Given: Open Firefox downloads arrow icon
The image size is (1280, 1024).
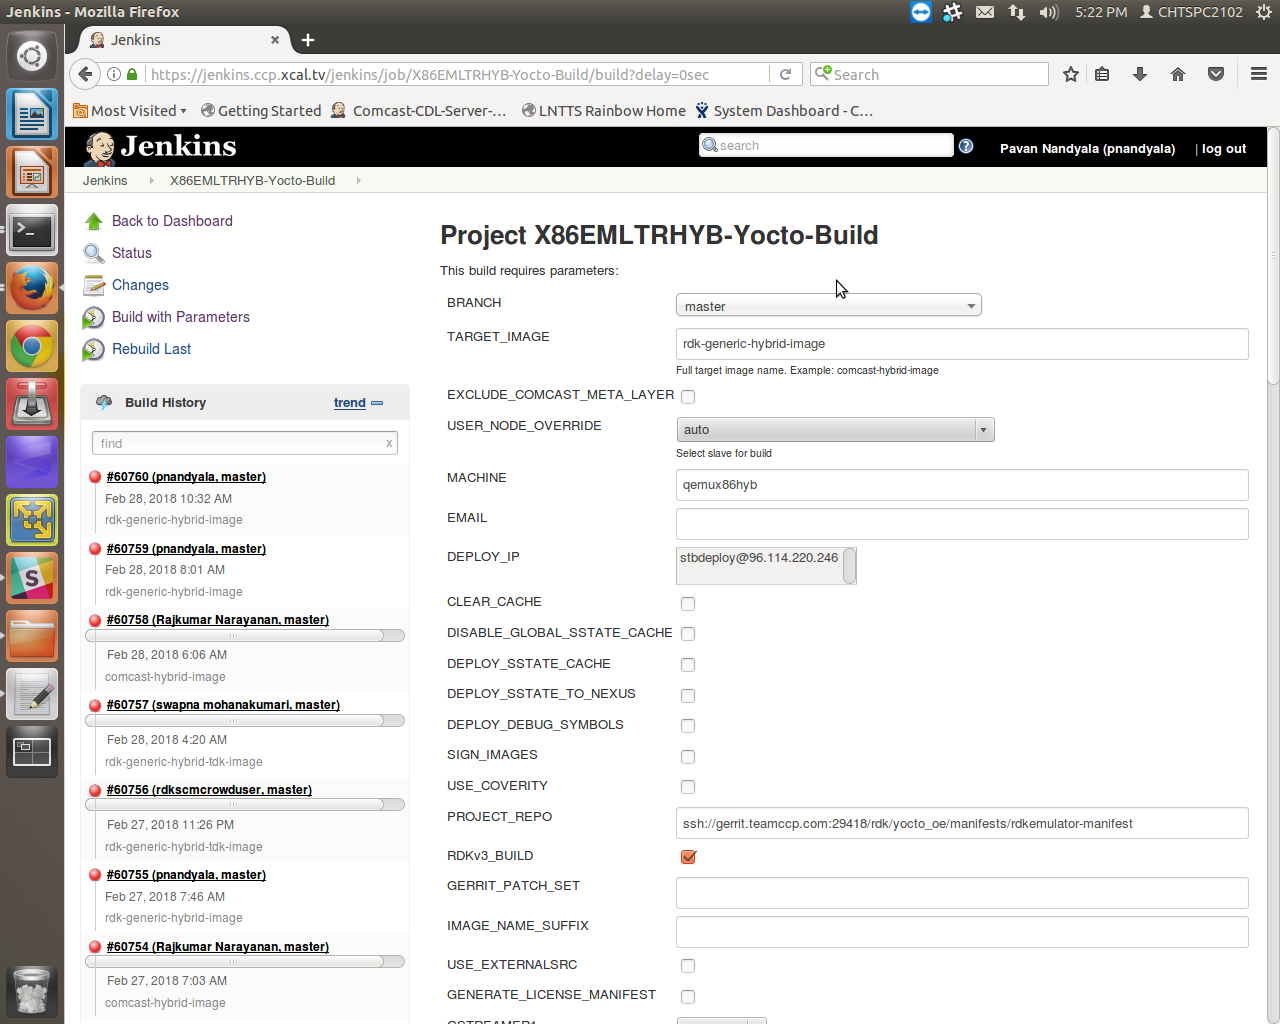Looking at the screenshot, I should pos(1140,74).
